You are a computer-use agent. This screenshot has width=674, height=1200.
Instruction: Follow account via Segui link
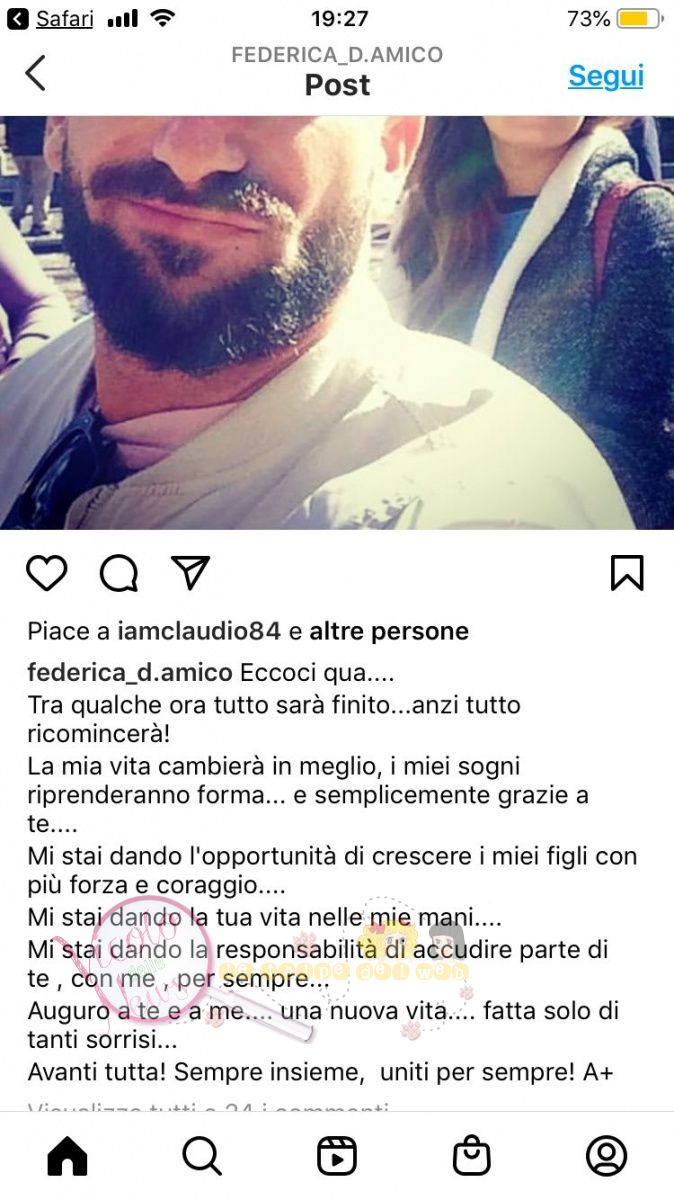click(x=606, y=76)
